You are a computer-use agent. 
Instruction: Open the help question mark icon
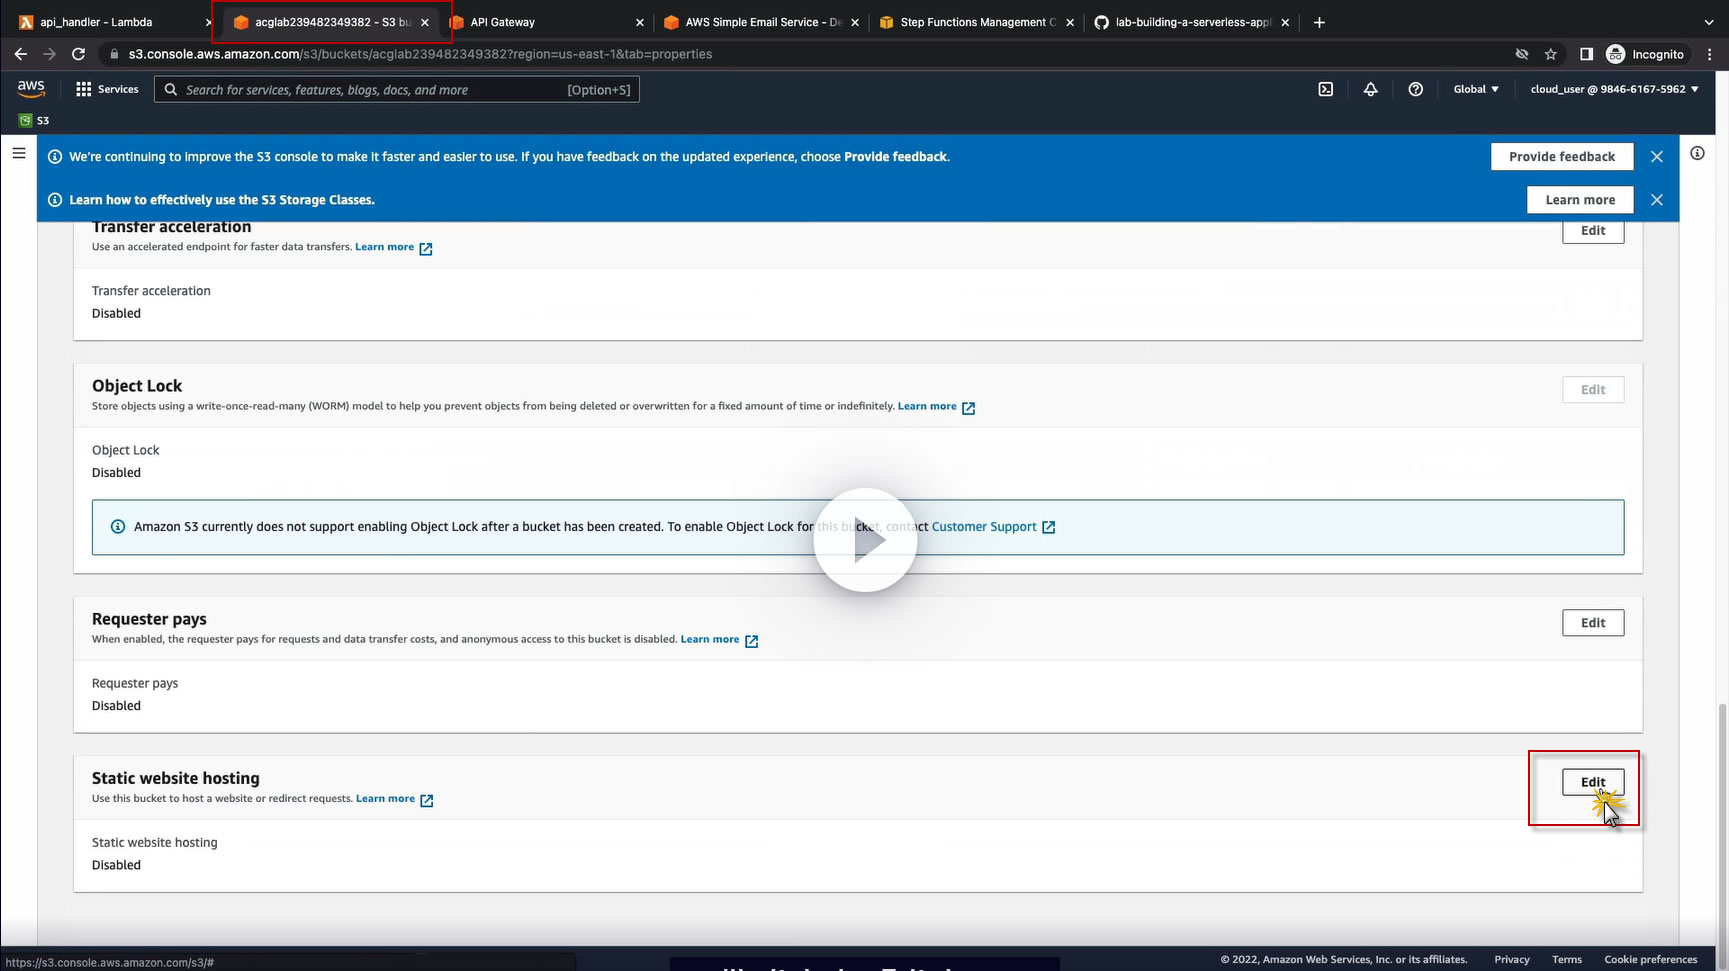(1415, 89)
